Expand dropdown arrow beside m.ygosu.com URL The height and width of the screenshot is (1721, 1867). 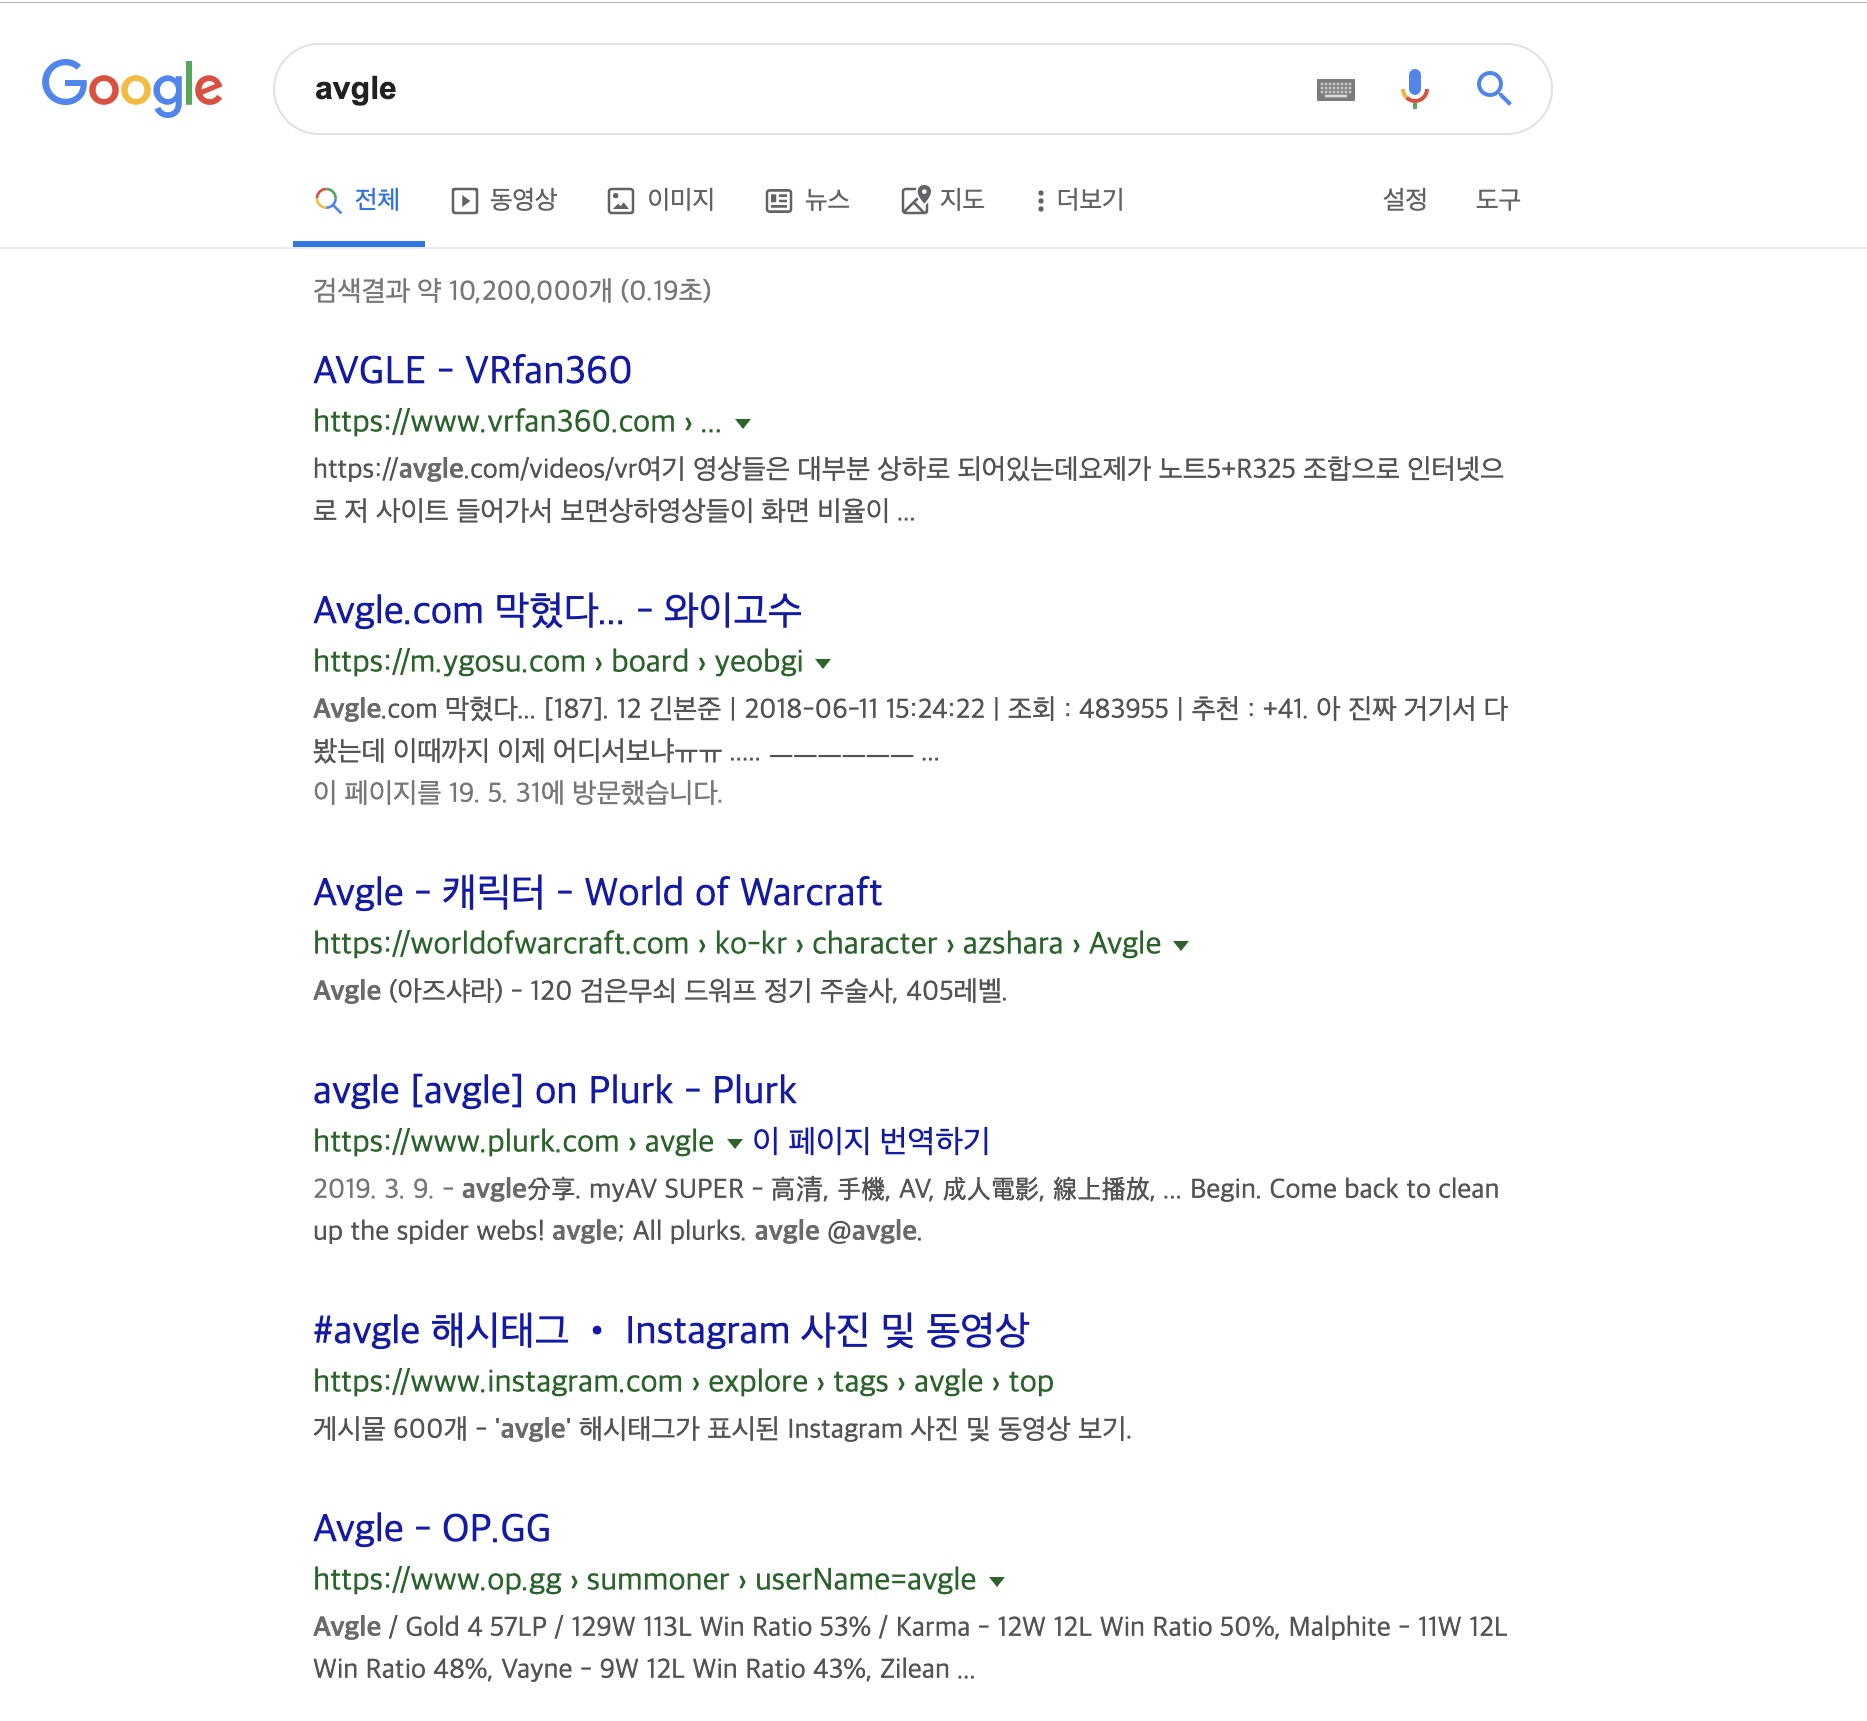823,663
